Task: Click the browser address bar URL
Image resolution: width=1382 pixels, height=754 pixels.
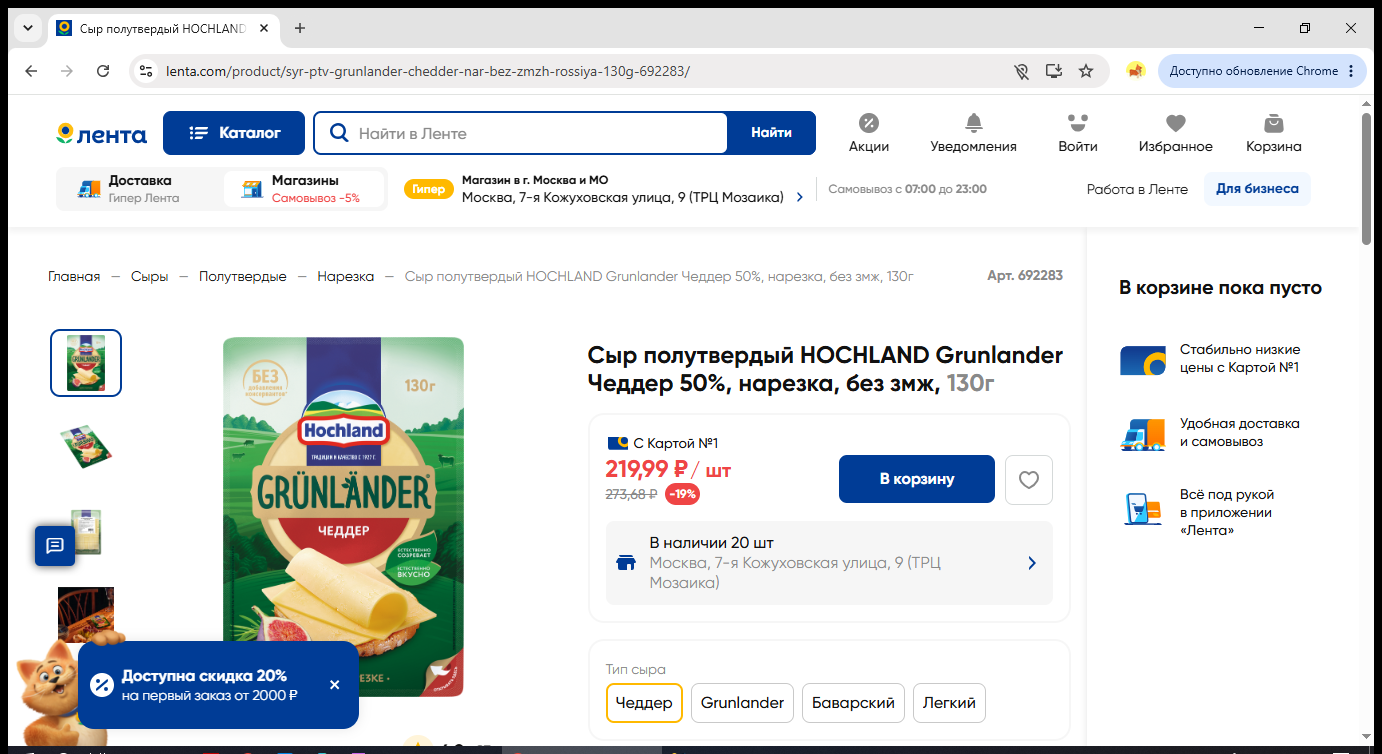Action: click(x=428, y=71)
